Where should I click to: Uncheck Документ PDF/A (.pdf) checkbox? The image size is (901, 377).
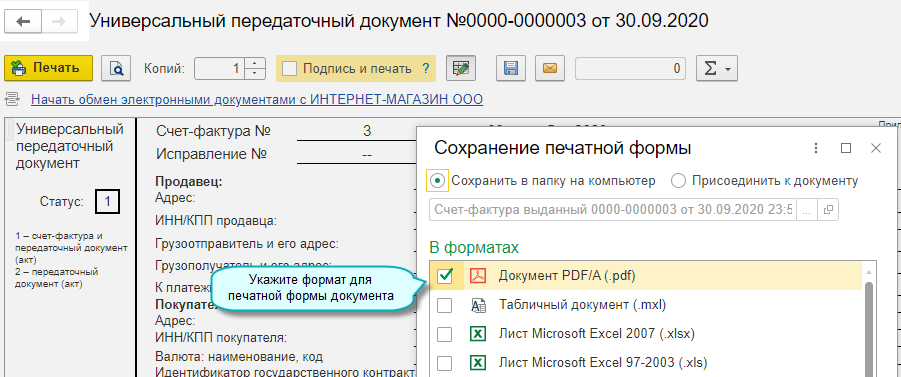tap(445, 276)
